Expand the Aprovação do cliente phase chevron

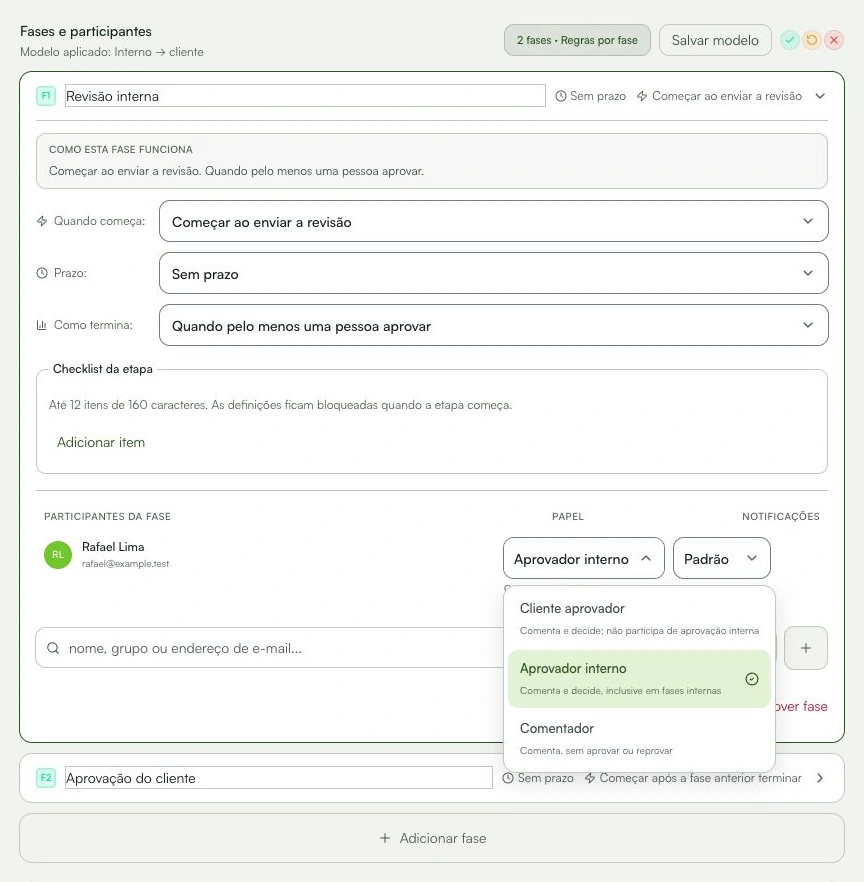820,778
